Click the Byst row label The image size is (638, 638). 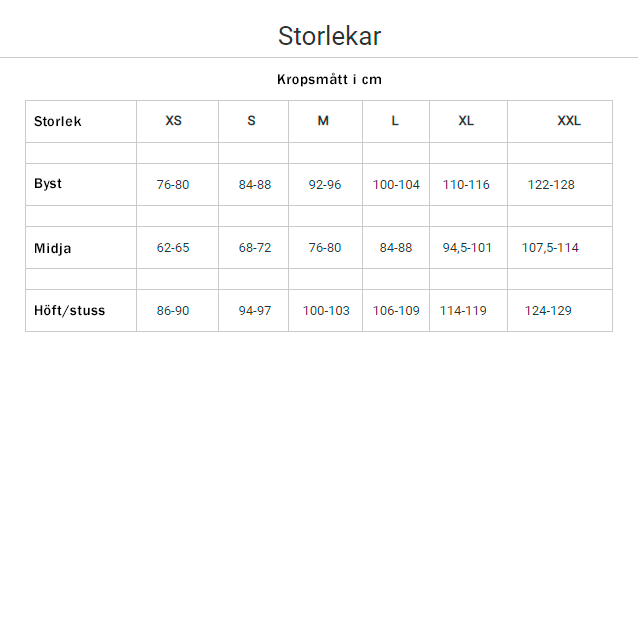click(48, 184)
